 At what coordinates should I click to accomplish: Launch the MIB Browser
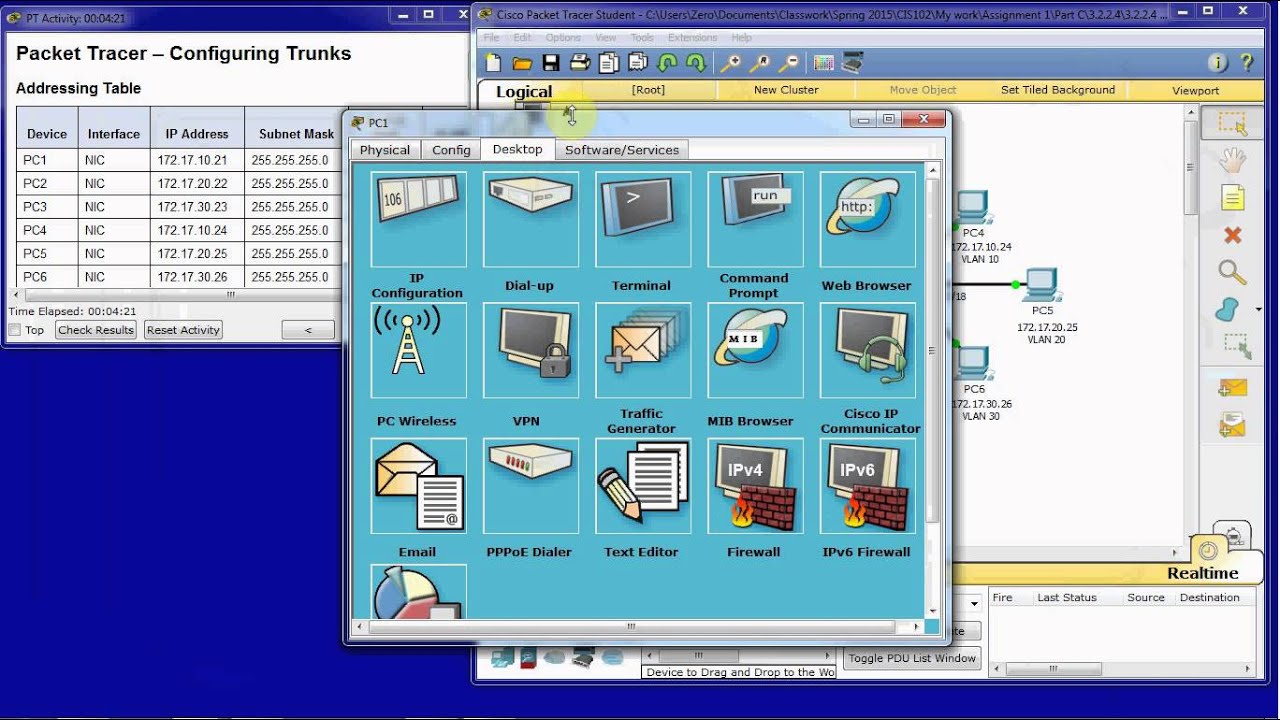(x=754, y=351)
